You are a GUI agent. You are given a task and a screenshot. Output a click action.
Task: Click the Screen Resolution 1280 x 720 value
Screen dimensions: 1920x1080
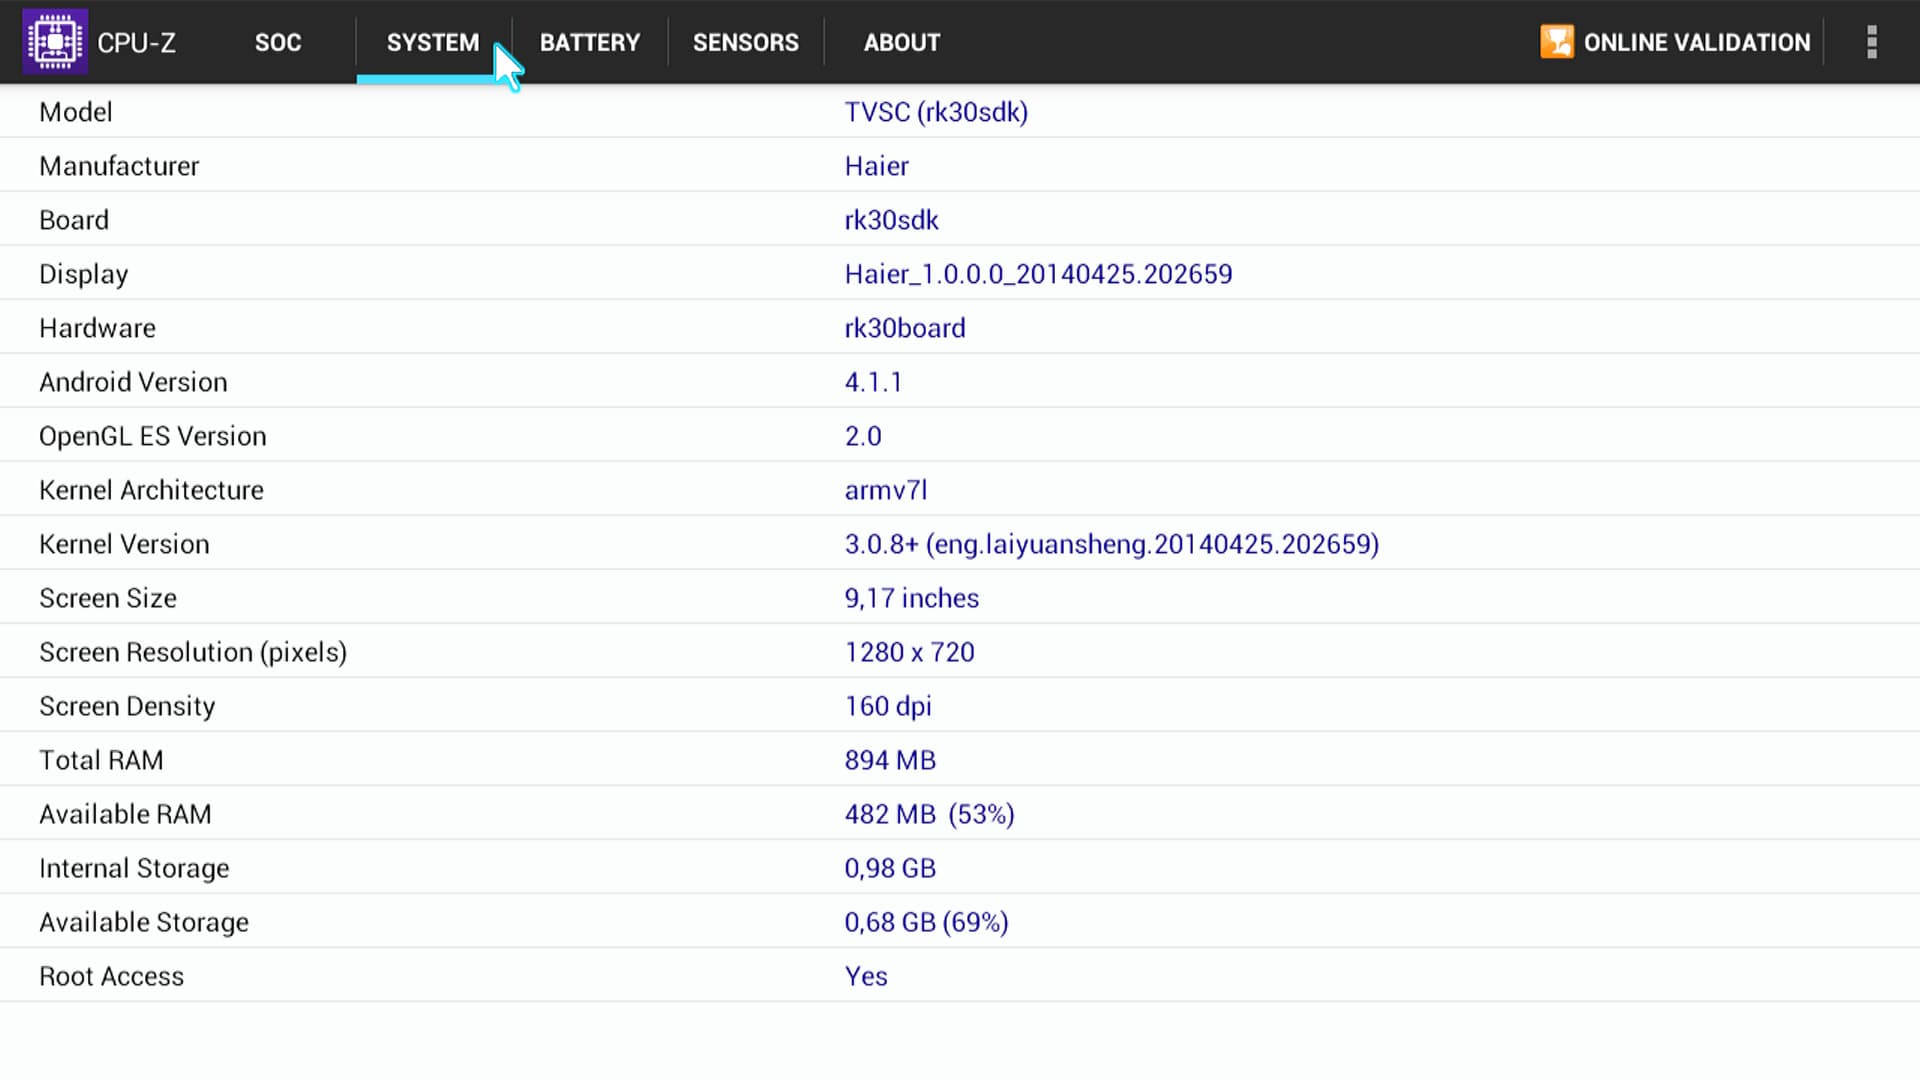tap(908, 652)
